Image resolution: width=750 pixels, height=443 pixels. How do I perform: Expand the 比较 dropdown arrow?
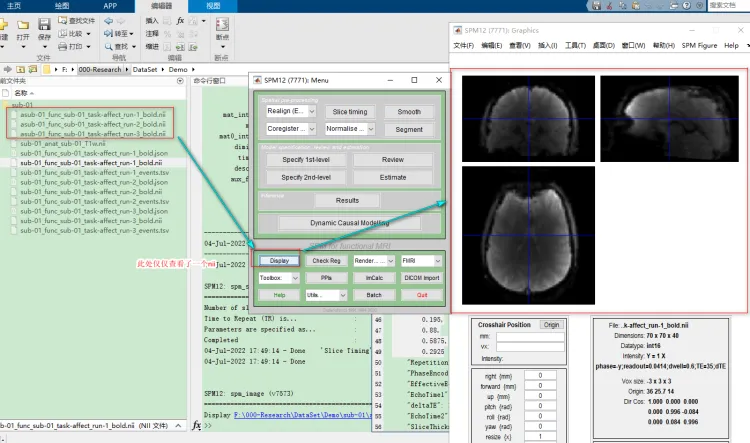click(88, 34)
